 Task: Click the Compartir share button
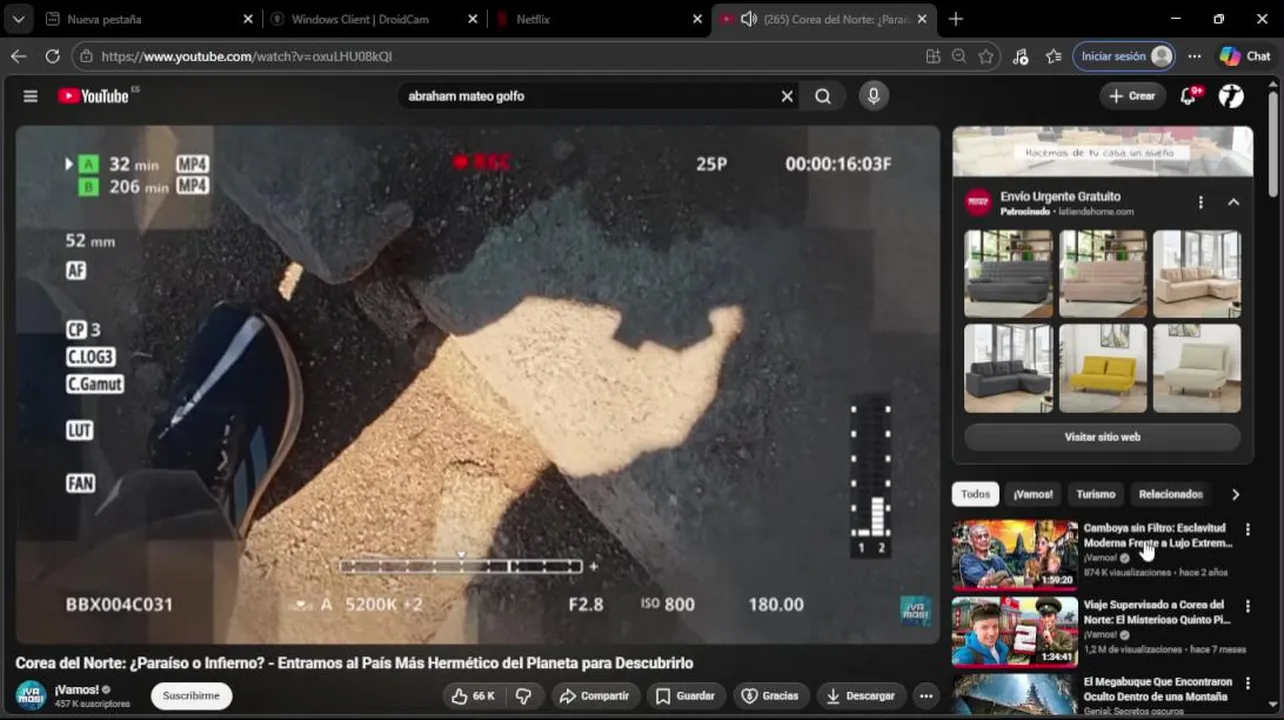[595, 696]
